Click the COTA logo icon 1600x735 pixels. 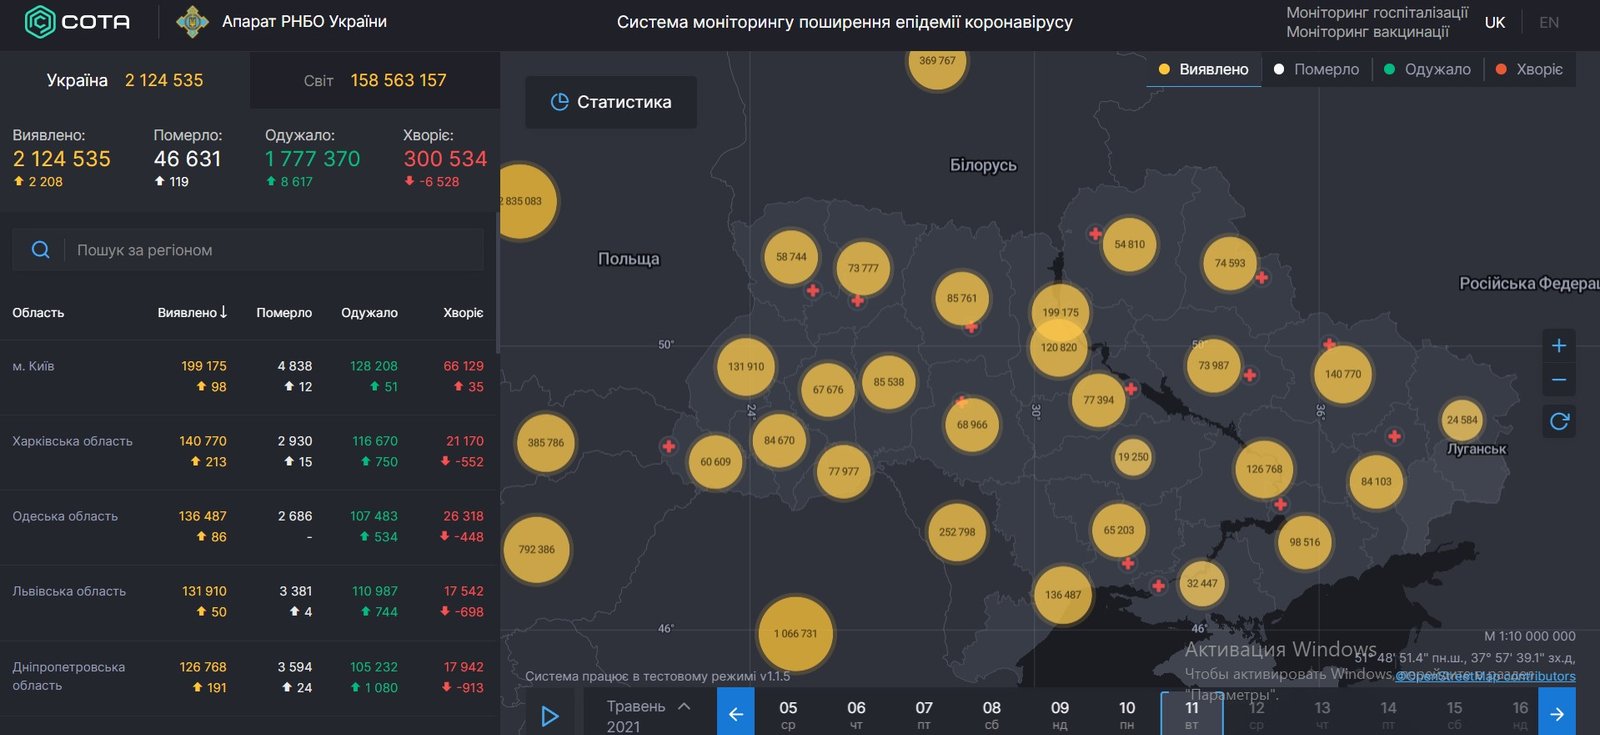(40, 22)
